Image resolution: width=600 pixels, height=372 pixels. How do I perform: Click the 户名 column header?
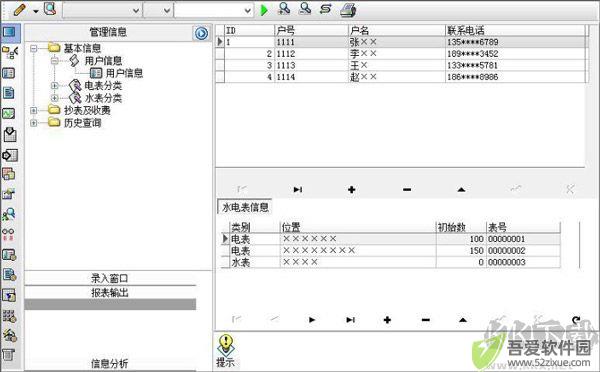tap(397, 30)
